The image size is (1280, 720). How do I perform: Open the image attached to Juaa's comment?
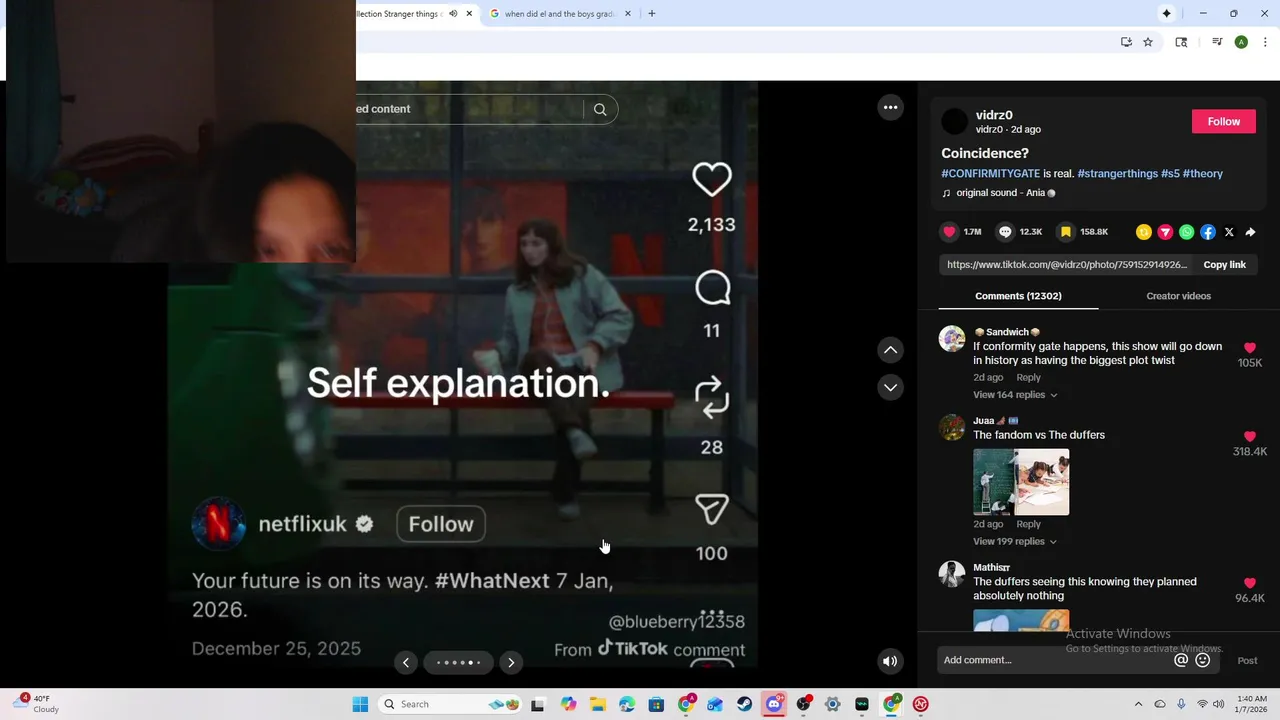pos(1021,482)
